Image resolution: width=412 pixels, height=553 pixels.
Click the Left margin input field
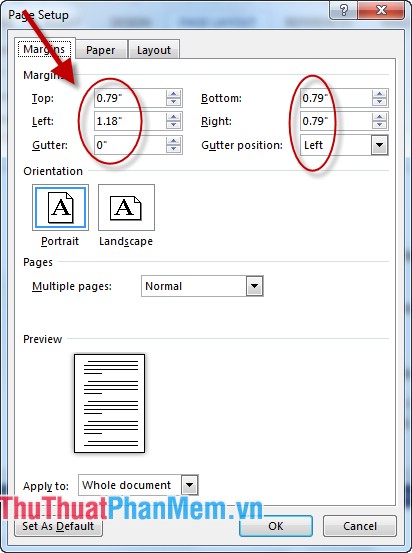click(x=130, y=121)
